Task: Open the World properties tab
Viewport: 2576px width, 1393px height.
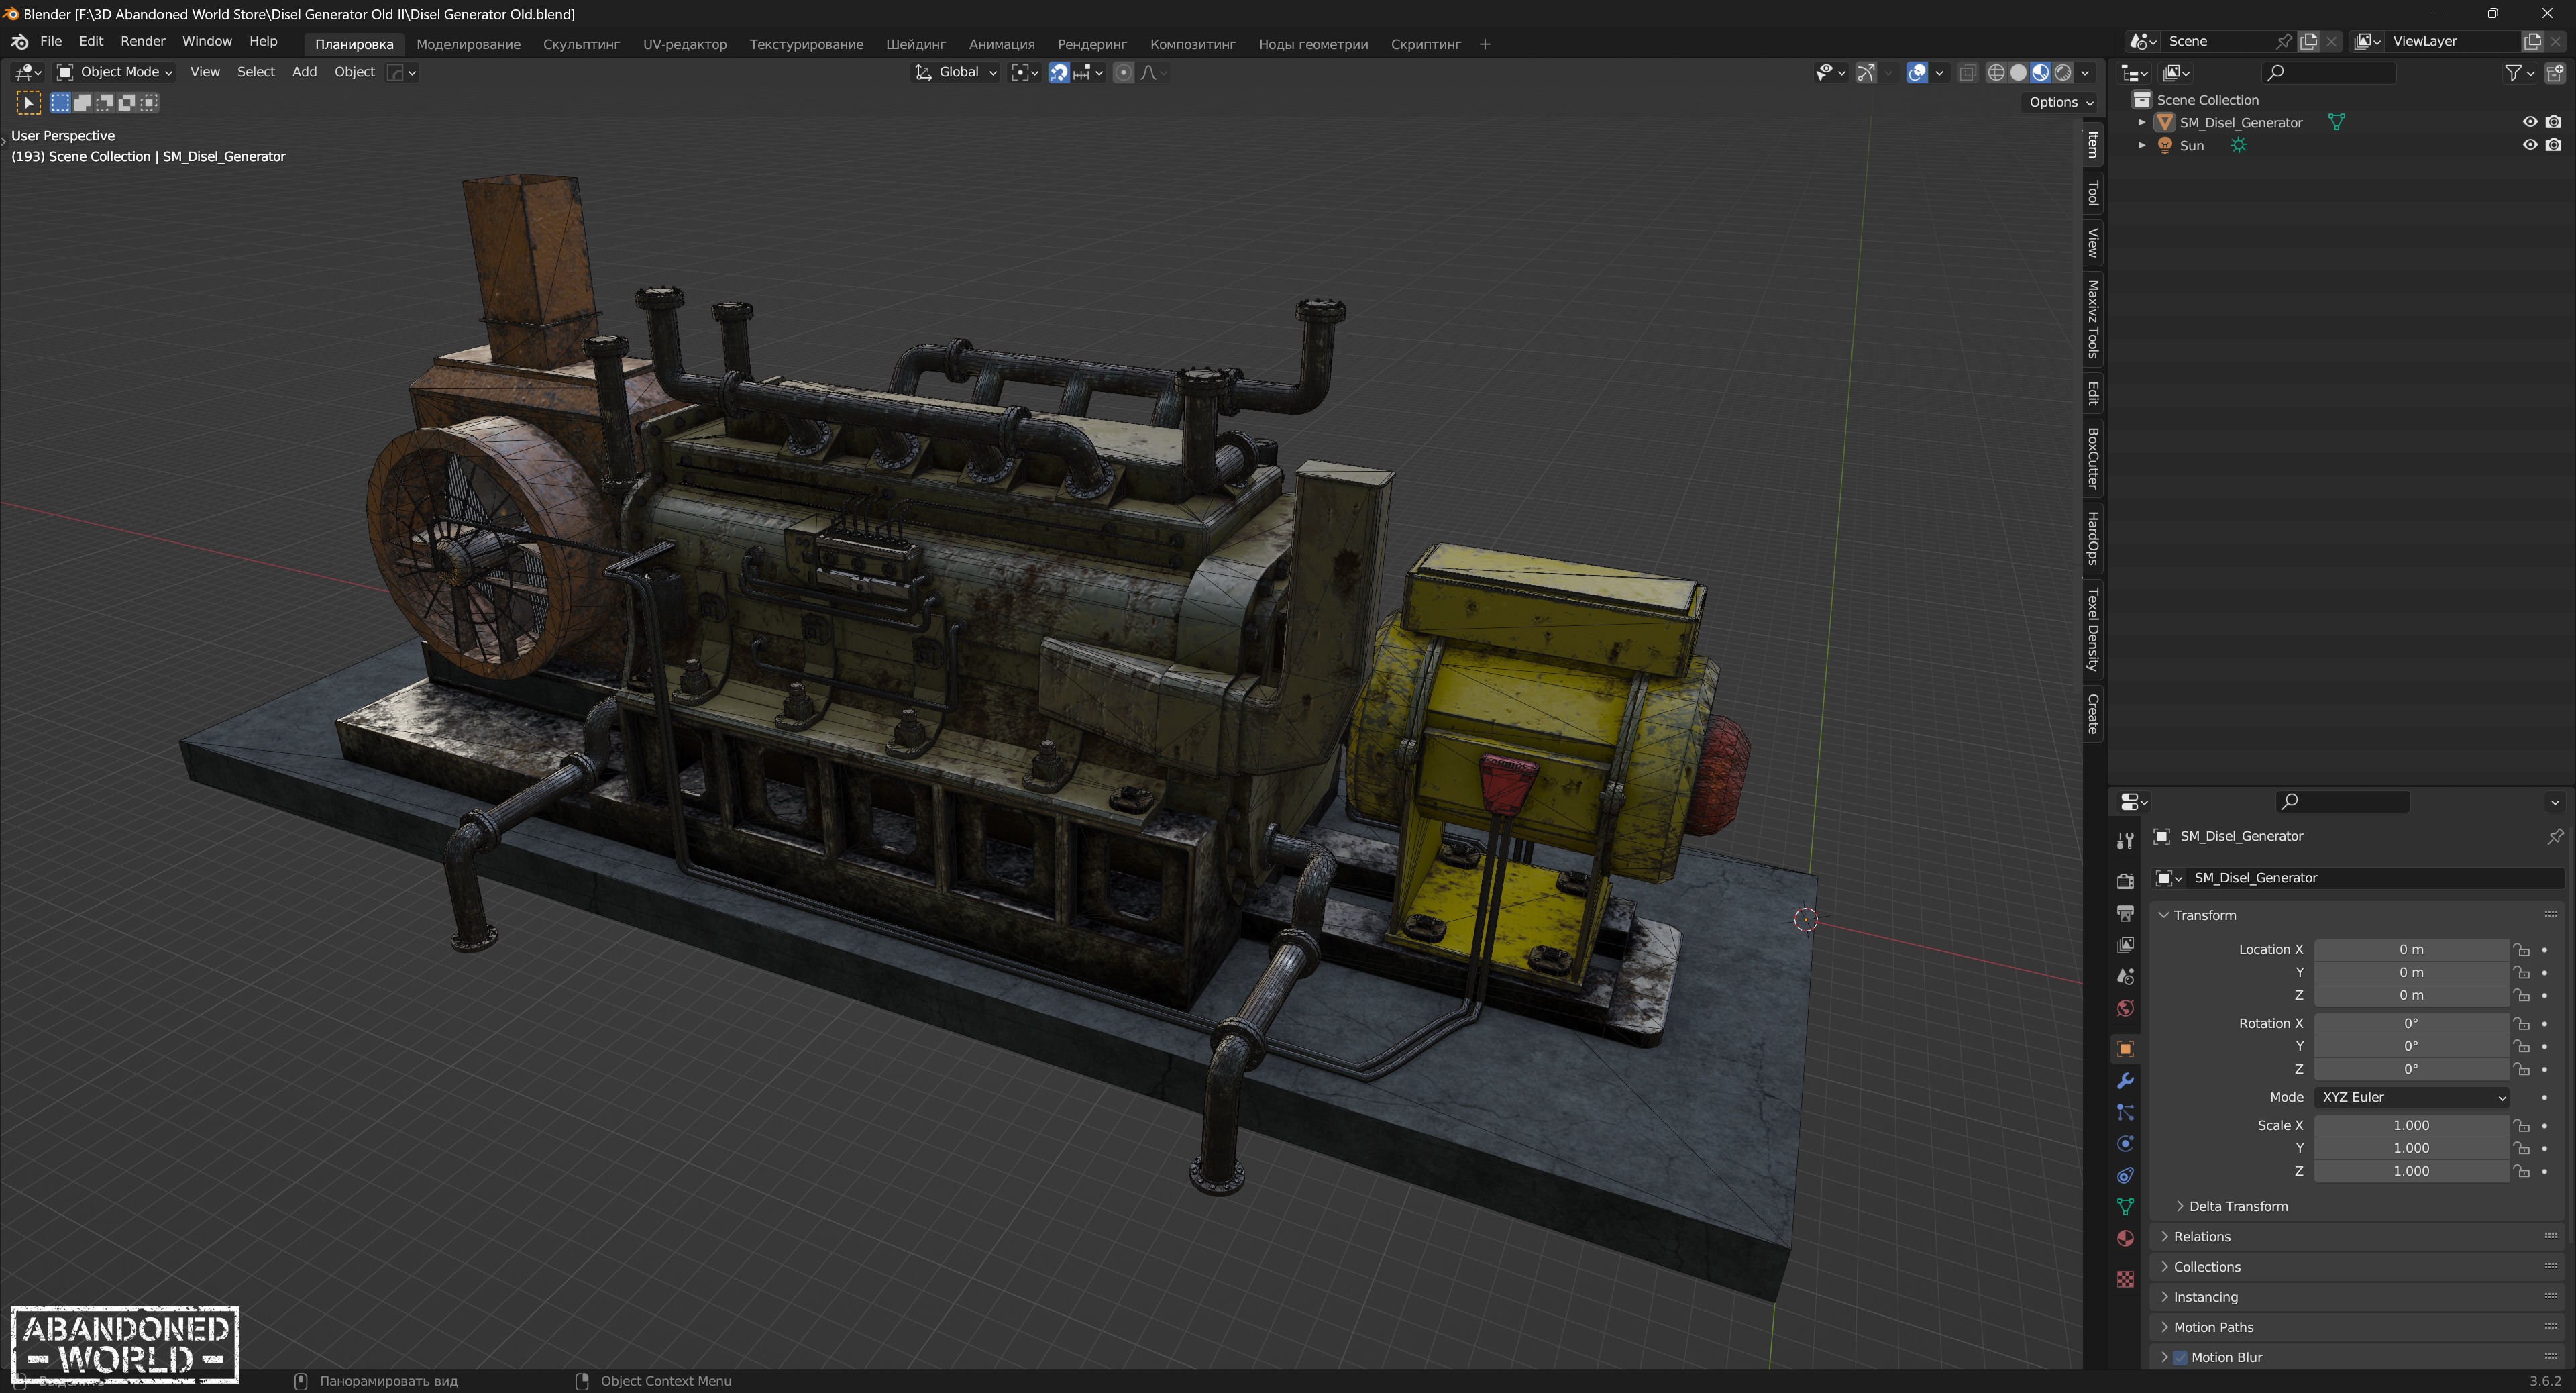Action: tap(2125, 1008)
